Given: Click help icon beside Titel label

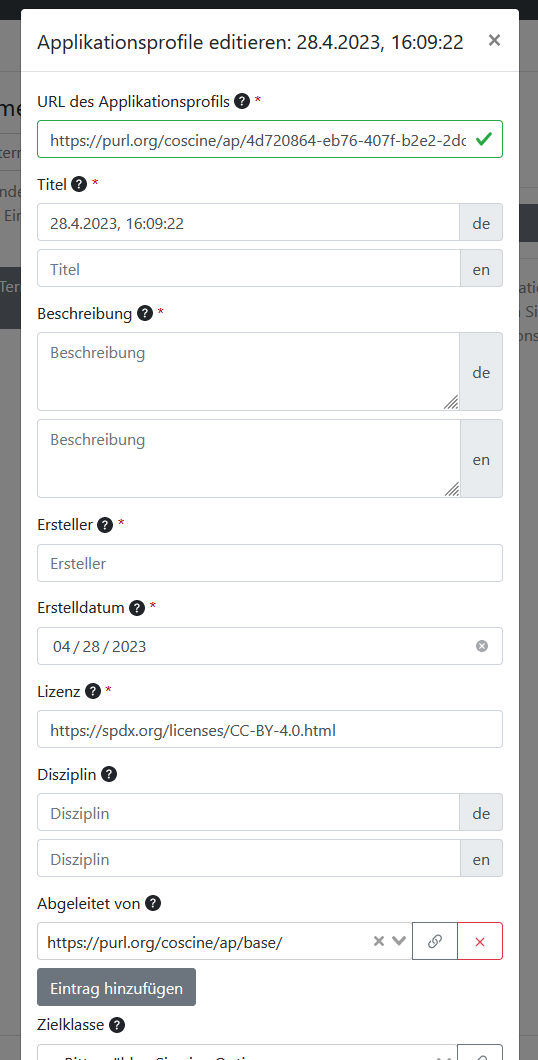Looking at the screenshot, I should (x=79, y=184).
